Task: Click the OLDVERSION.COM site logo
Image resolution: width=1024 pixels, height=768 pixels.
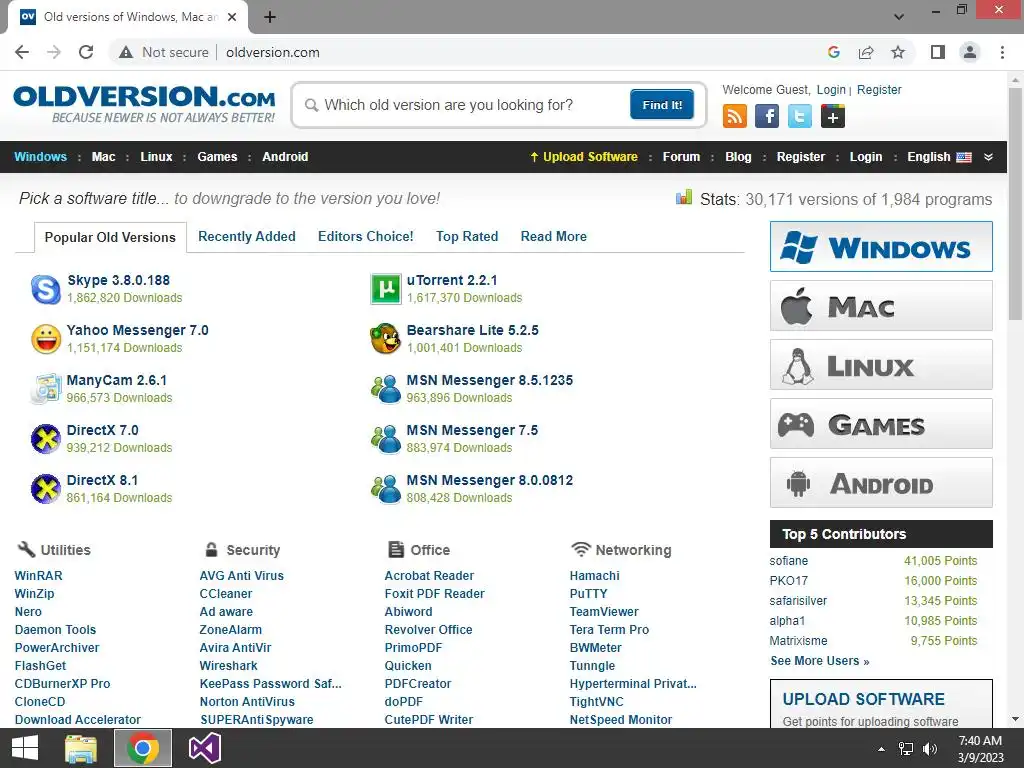Action: [144, 104]
